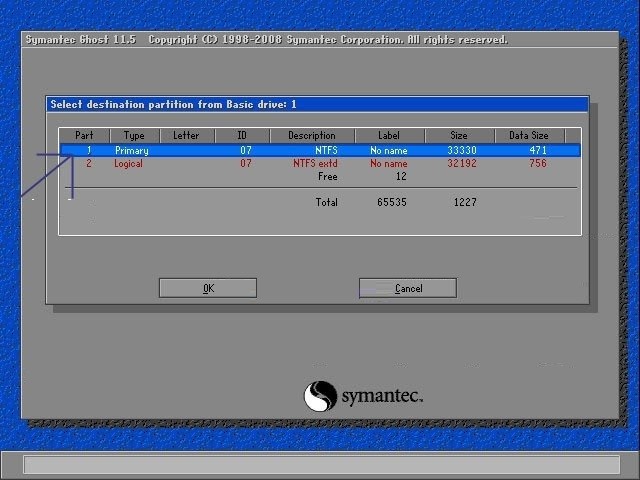Click the dialog title 'Select destination partition'
The height and width of the screenshot is (480, 640).
[x=173, y=104]
